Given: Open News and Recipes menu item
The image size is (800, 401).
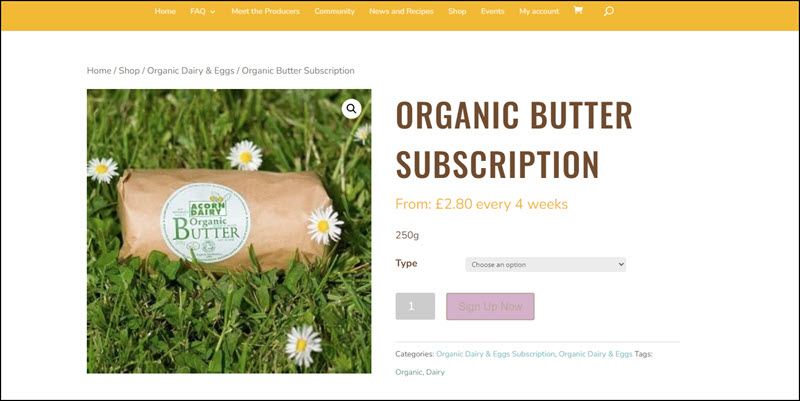Looking at the screenshot, I should (401, 11).
